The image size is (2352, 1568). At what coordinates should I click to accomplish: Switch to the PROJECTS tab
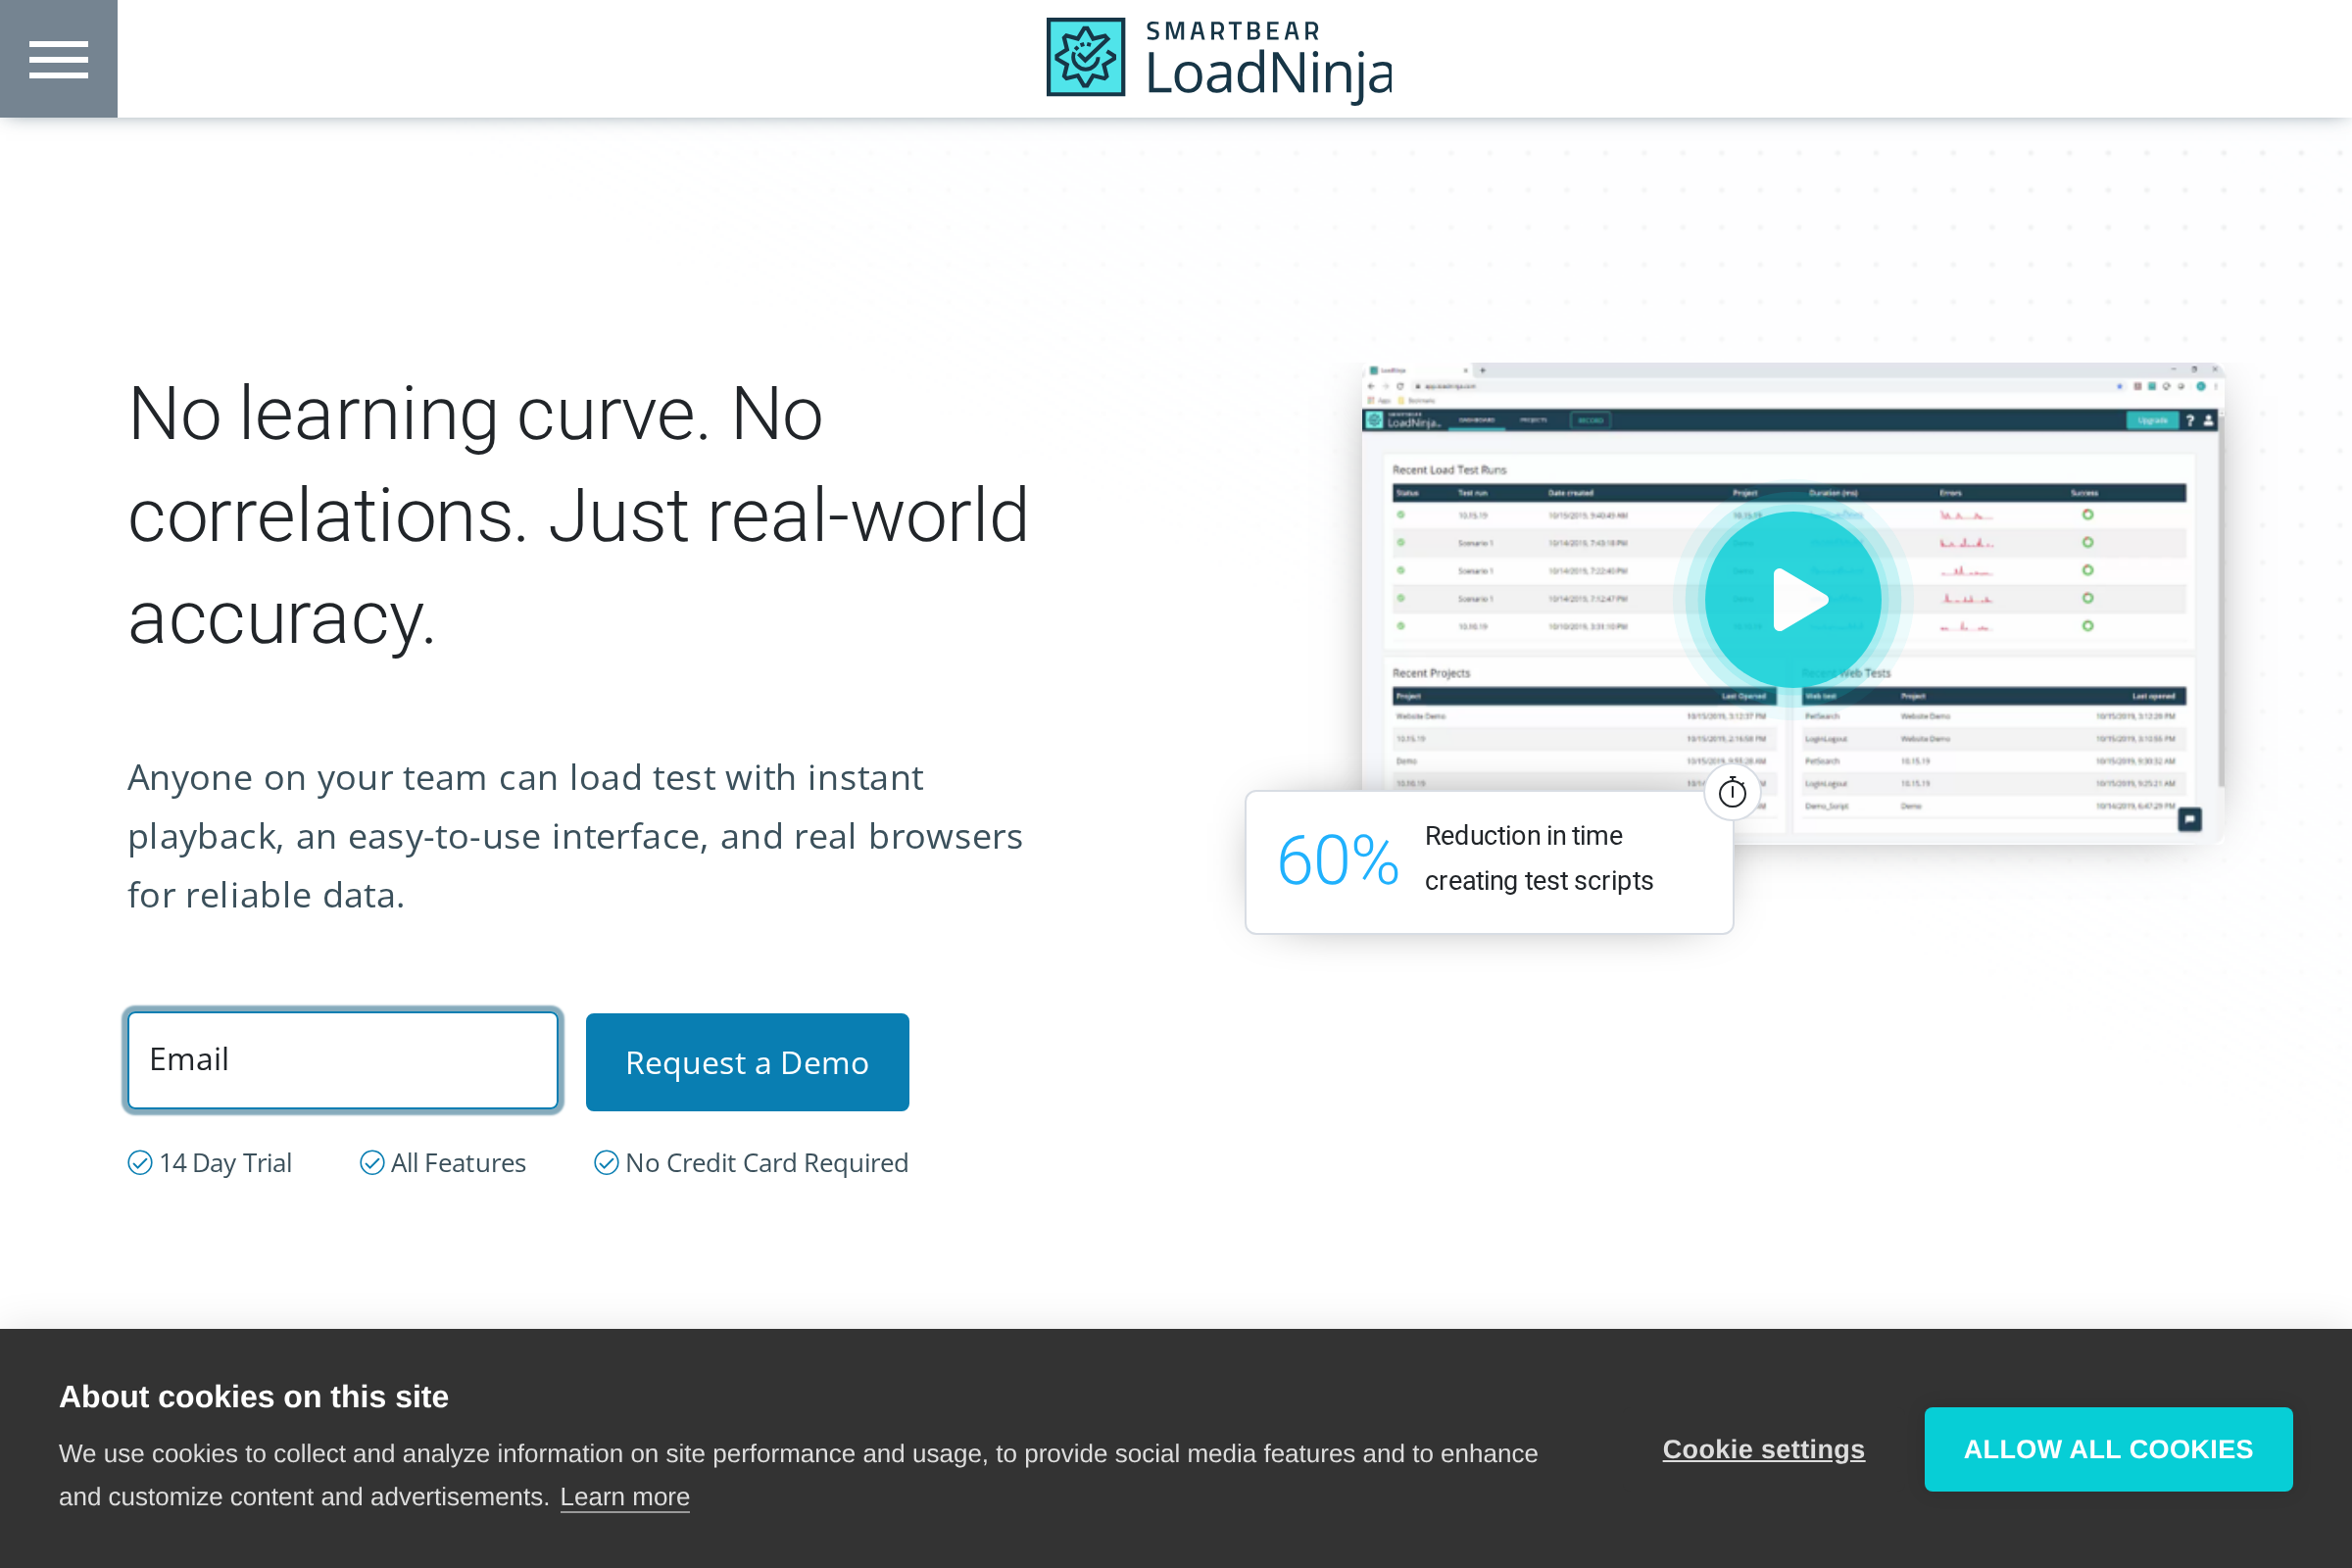[1534, 420]
